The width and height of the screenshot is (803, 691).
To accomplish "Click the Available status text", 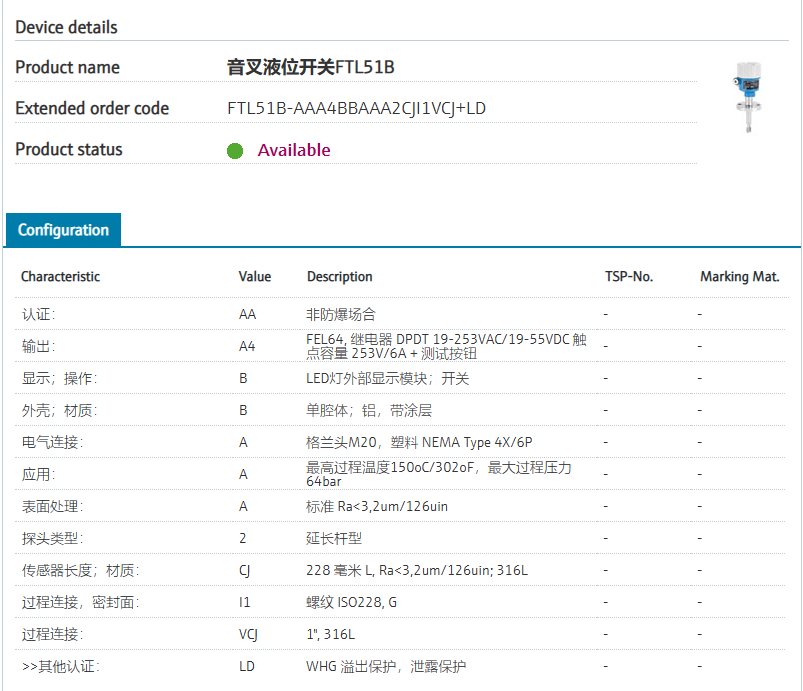I will [294, 150].
